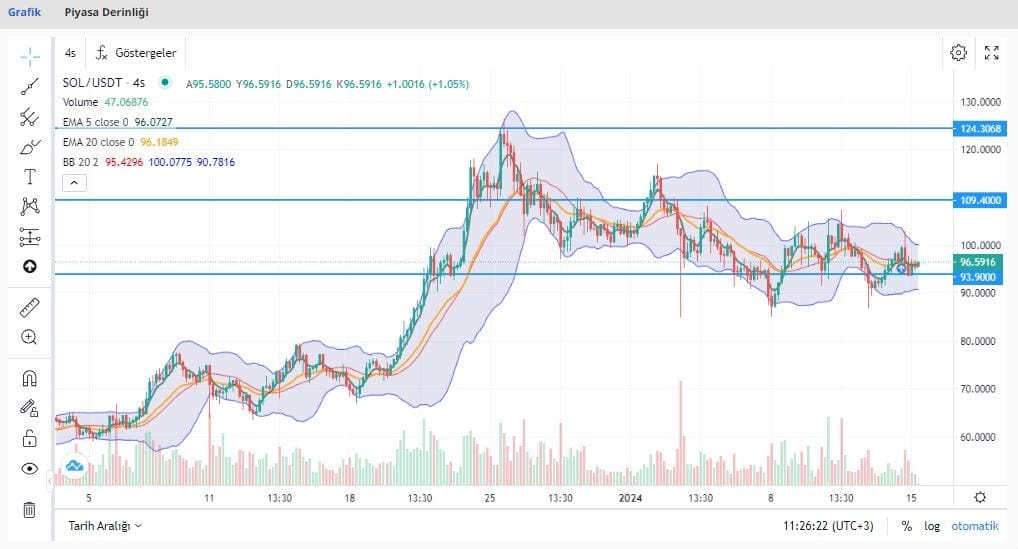This screenshot has height=549, width=1018.
Task: Select the crosshair cursor tool
Action: pos(29,56)
